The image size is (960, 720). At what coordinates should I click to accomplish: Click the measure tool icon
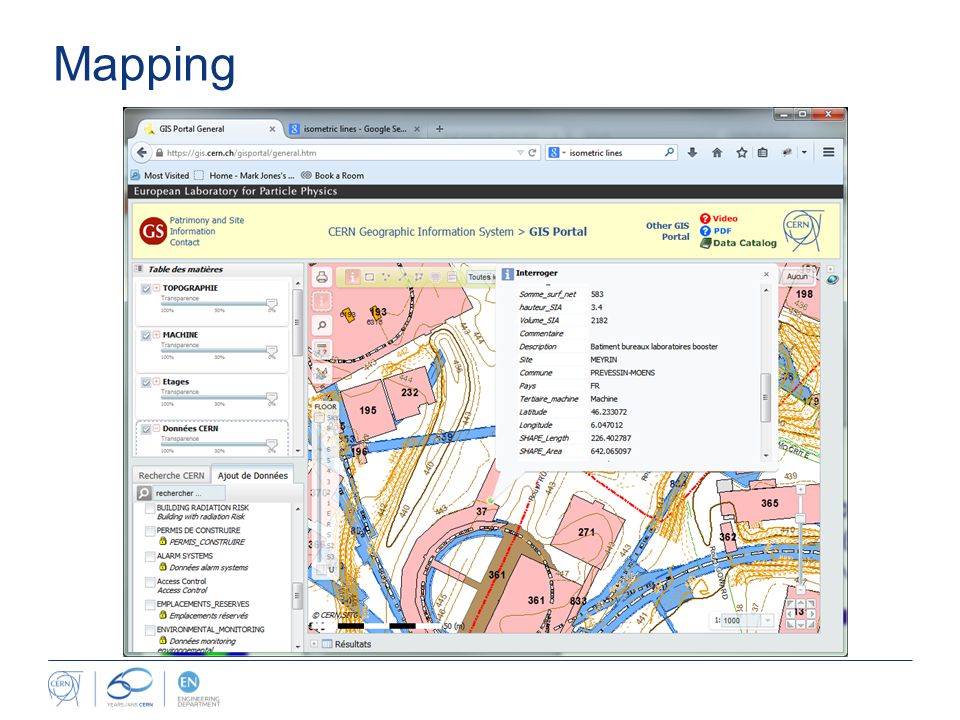pos(322,350)
